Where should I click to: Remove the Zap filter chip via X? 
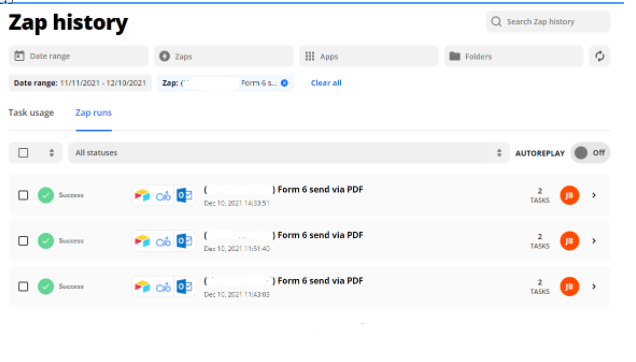coord(284,83)
